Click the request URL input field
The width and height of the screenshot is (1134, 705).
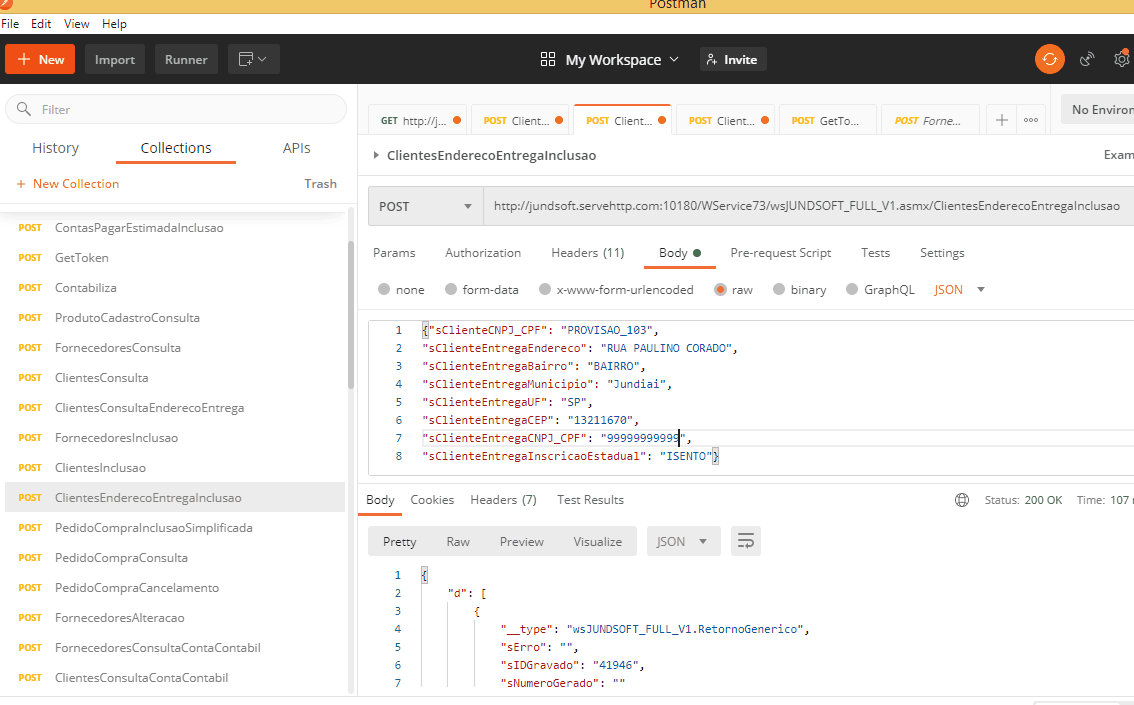(x=806, y=206)
